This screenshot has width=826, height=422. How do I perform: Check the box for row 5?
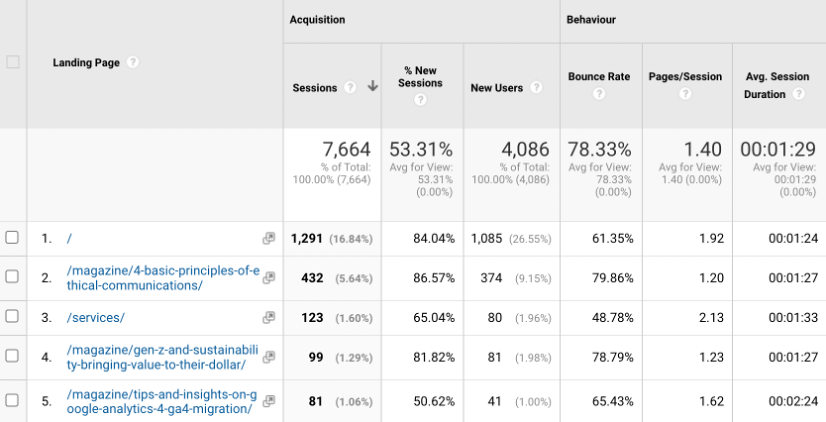[12, 401]
